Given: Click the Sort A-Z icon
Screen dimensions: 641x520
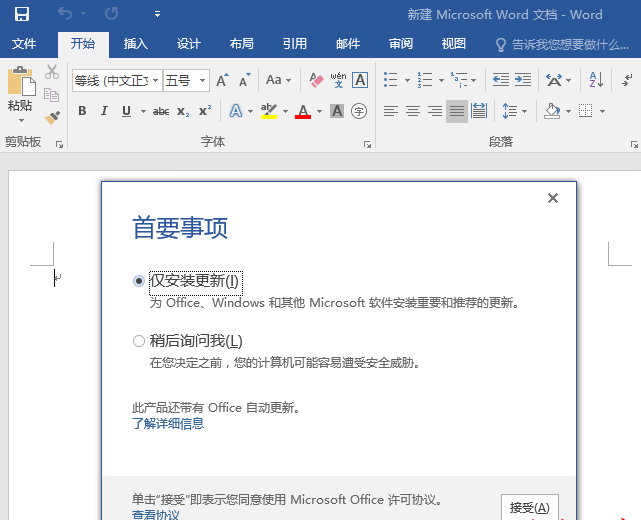Looking at the screenshot, I should 596,80.
